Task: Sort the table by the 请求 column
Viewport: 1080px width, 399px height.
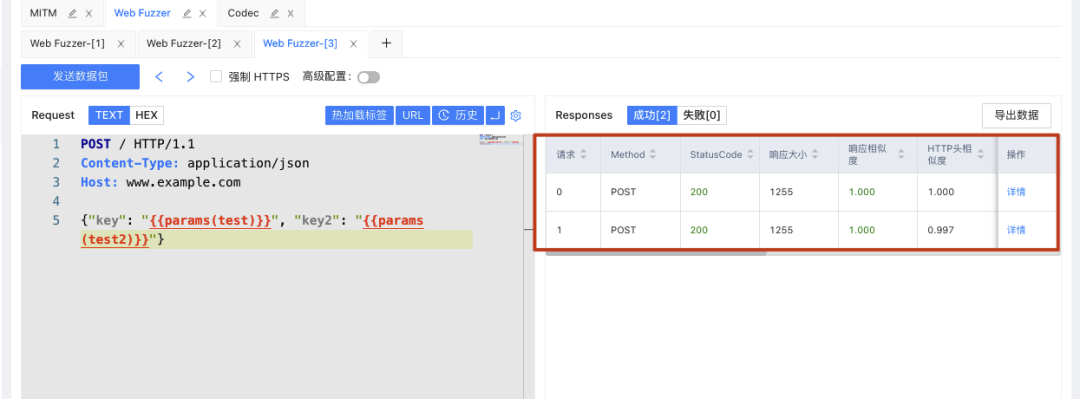Action: [583, 155]
